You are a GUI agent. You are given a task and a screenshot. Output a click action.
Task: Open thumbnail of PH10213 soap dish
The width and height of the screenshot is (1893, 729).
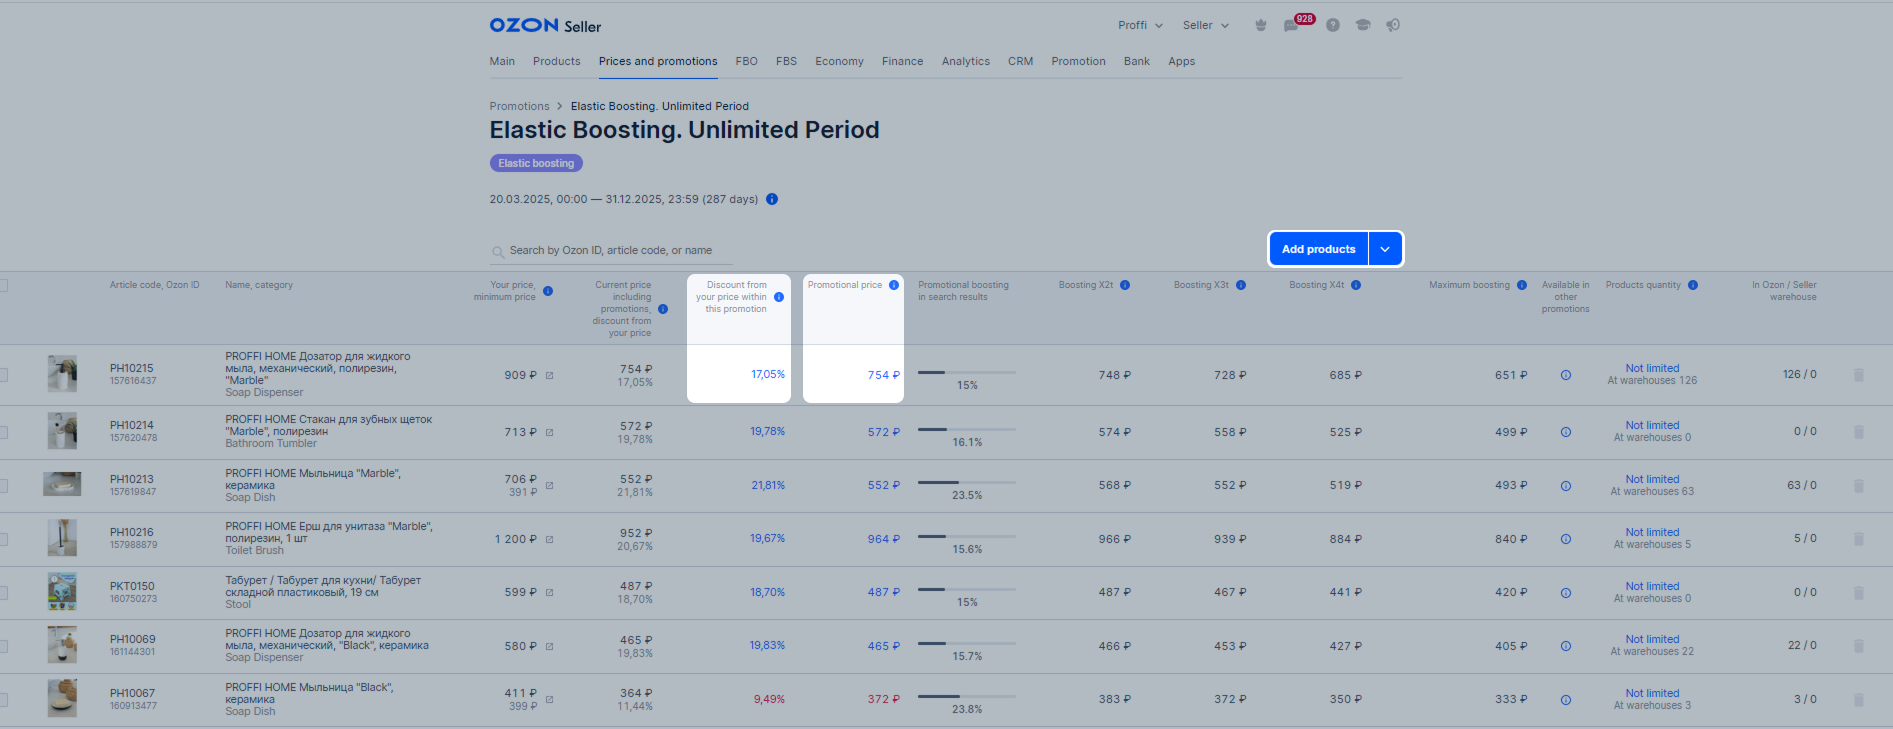62,484
